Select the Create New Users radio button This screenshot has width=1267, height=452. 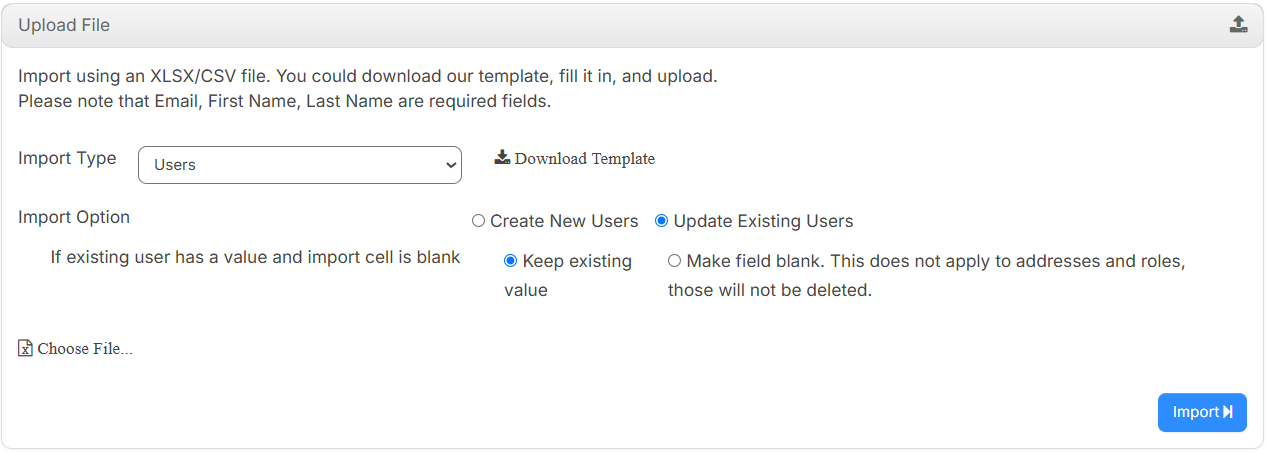pyautogui.click(x=478, y=221)
